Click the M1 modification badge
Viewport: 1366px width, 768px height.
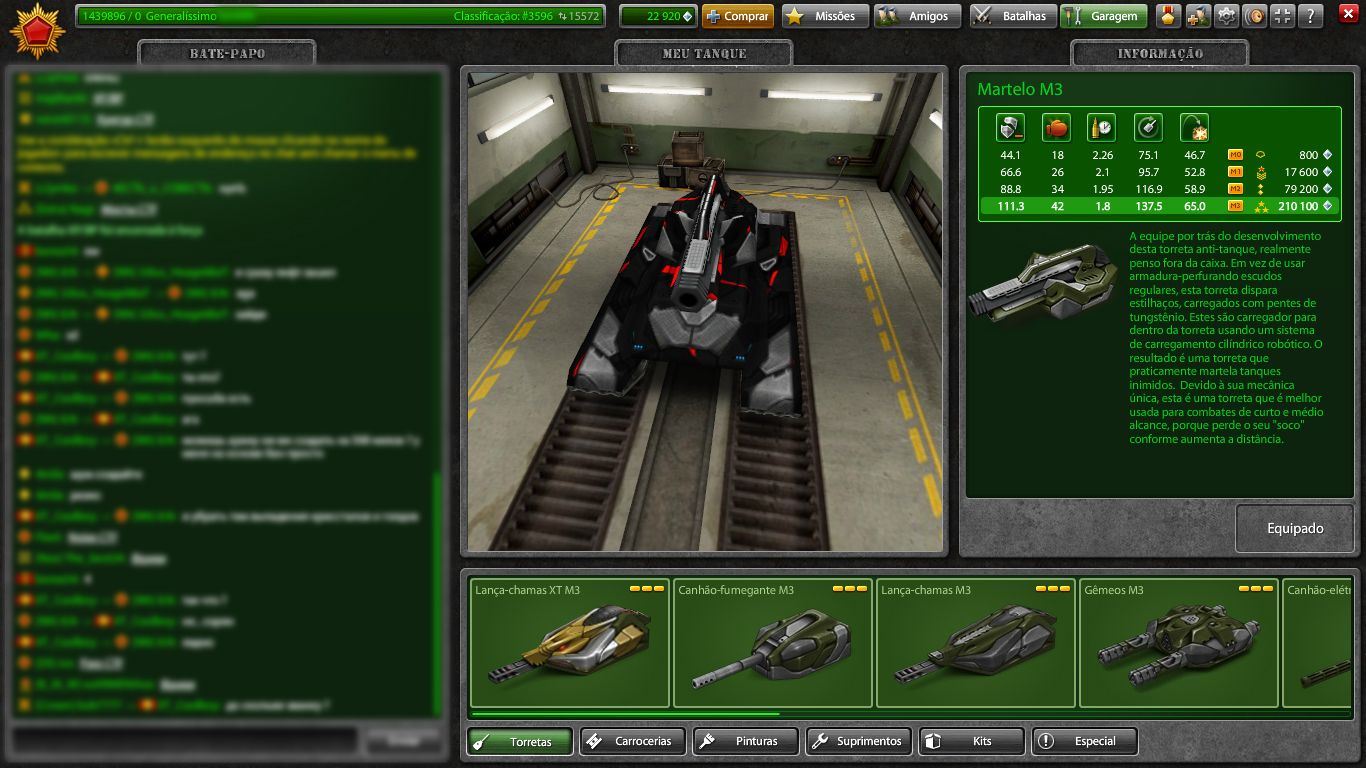[1235, 172]
